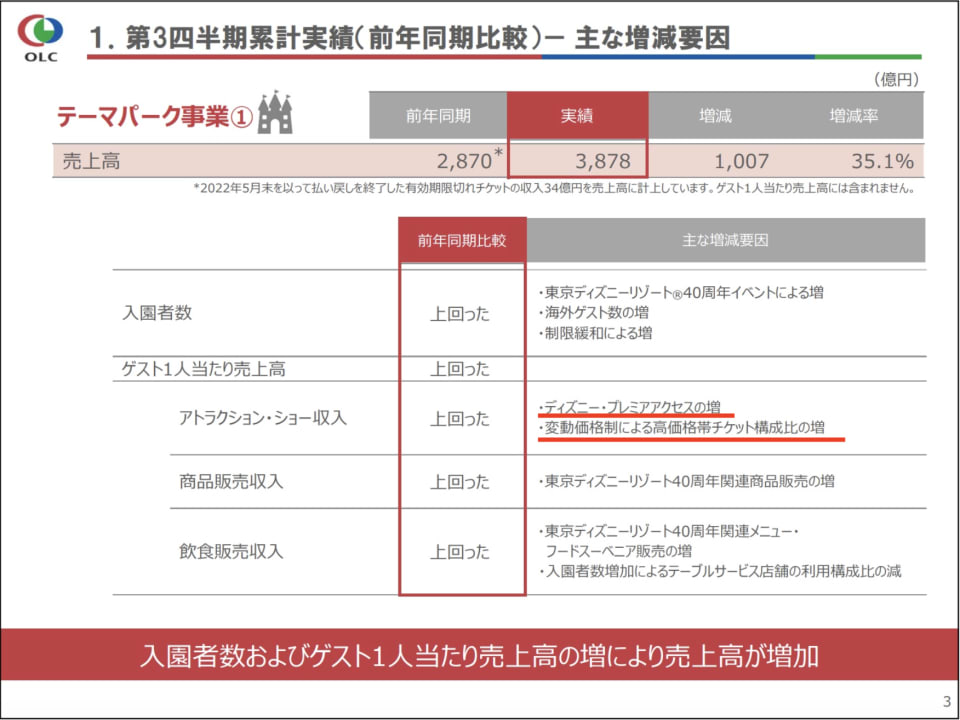Click the 入園者数 row label
This screenshot has width=960, height=720.
coord(157,313)
